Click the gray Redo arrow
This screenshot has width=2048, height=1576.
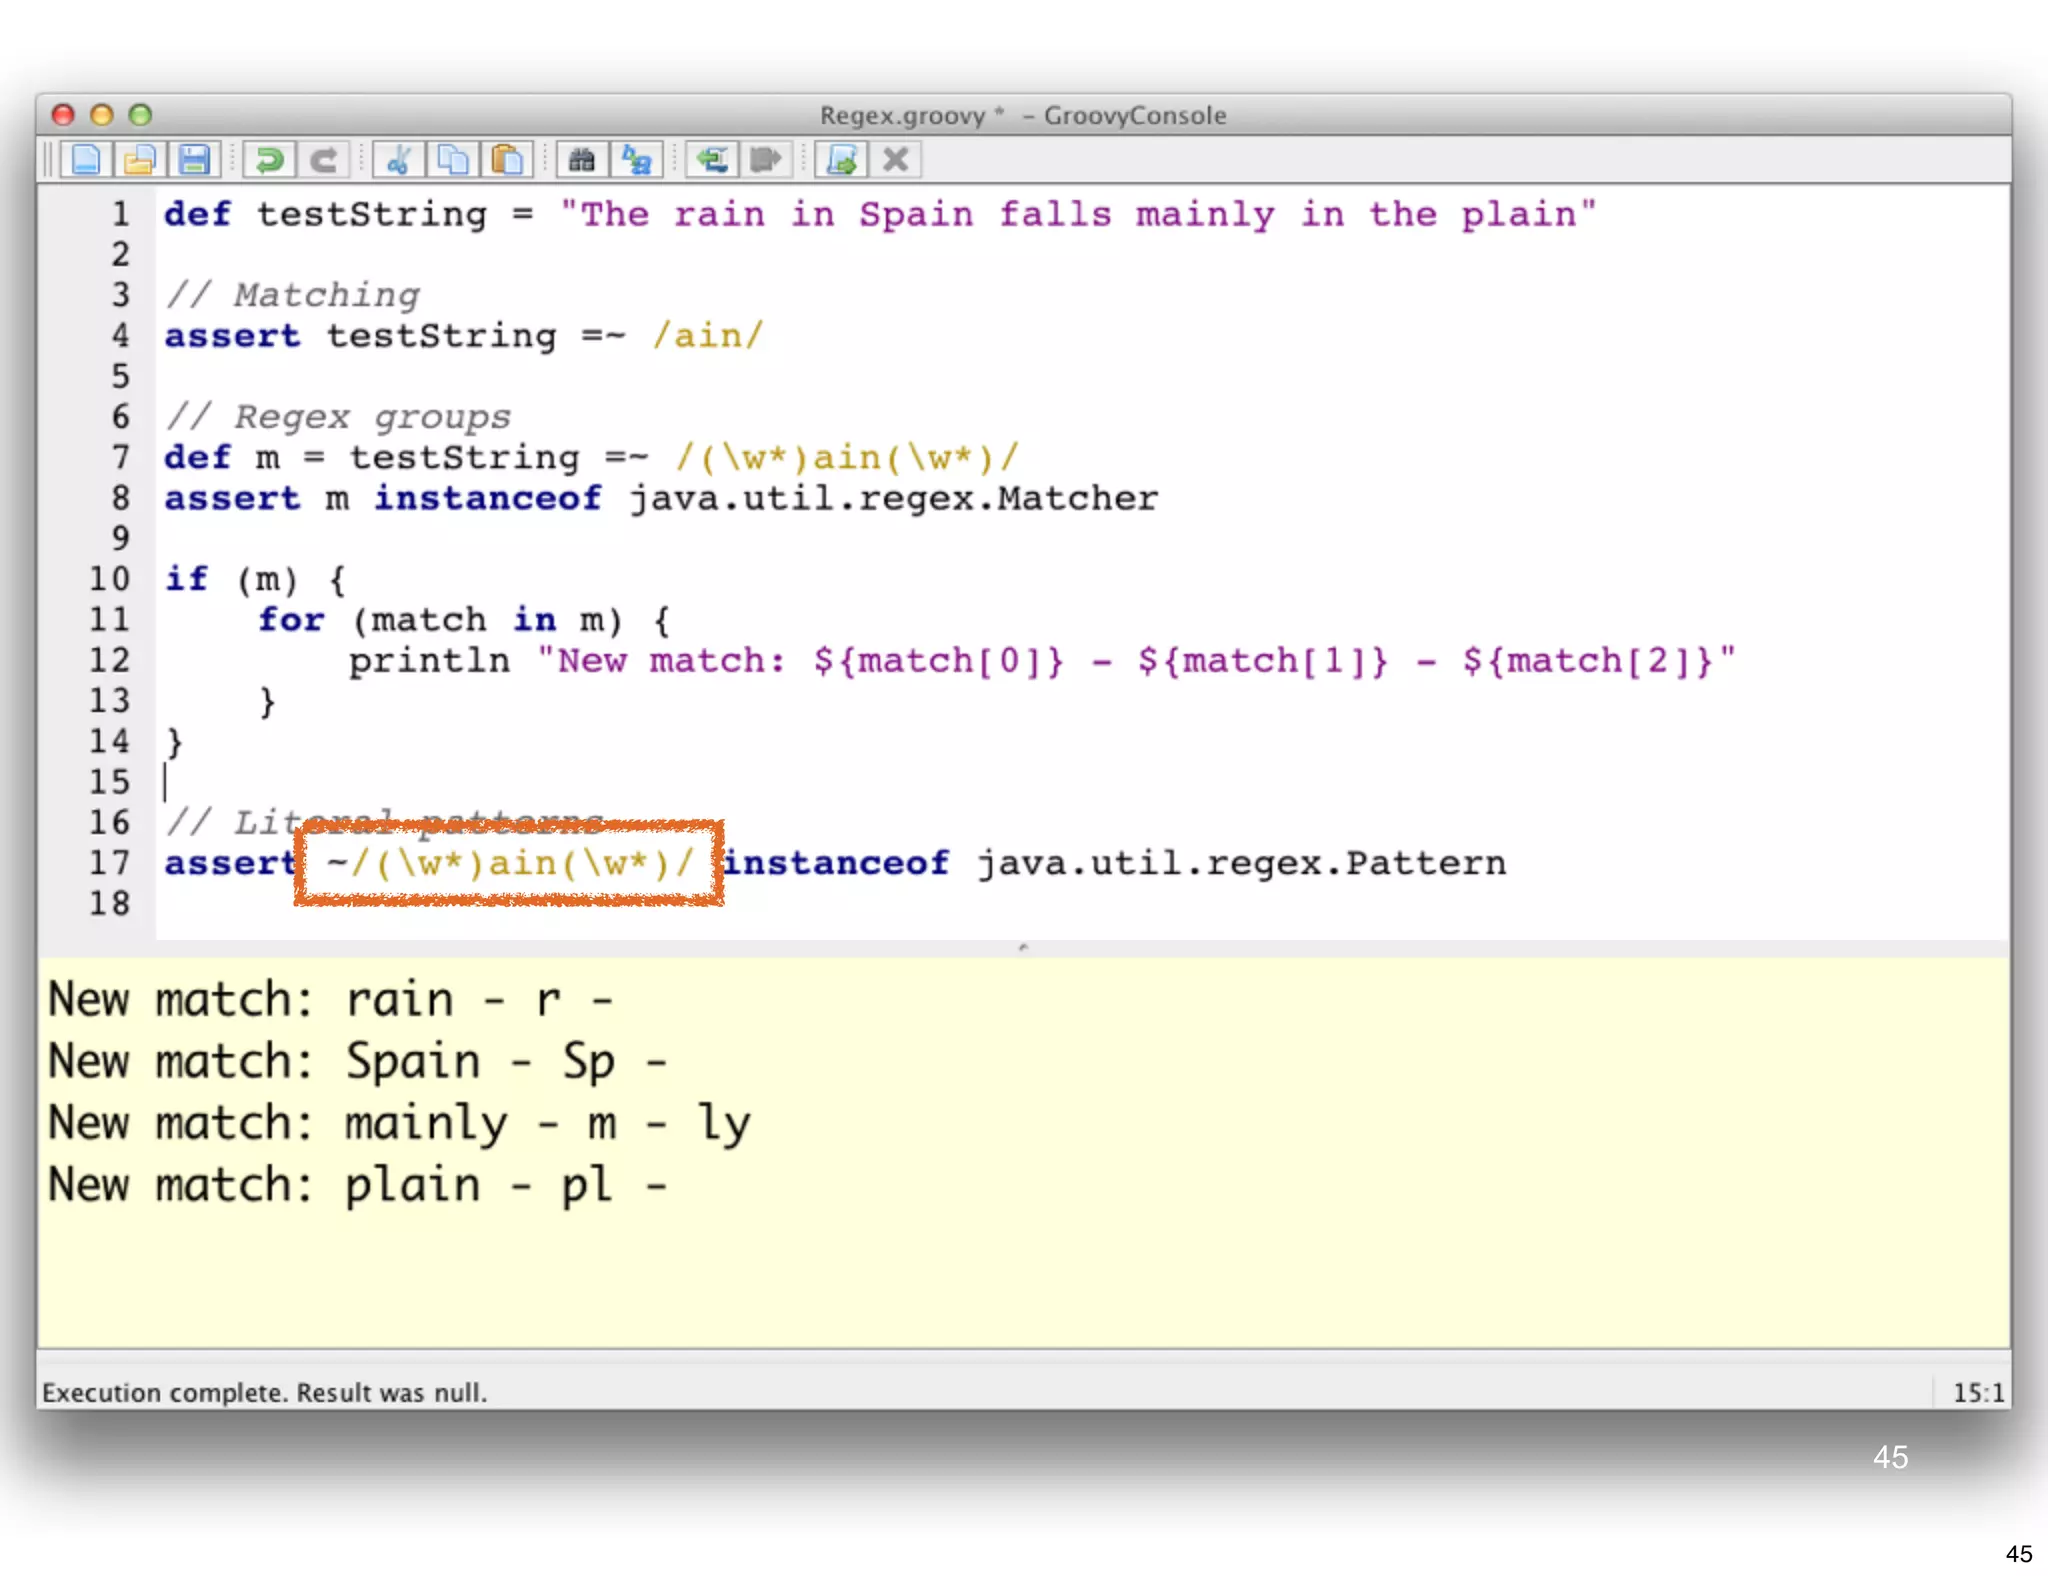[323, 160]
